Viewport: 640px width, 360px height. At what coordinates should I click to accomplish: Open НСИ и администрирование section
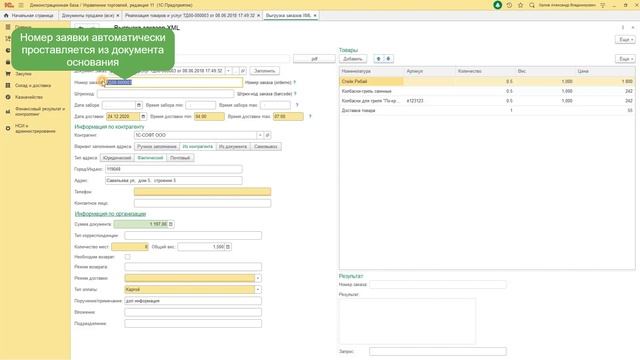pos(35,129)
